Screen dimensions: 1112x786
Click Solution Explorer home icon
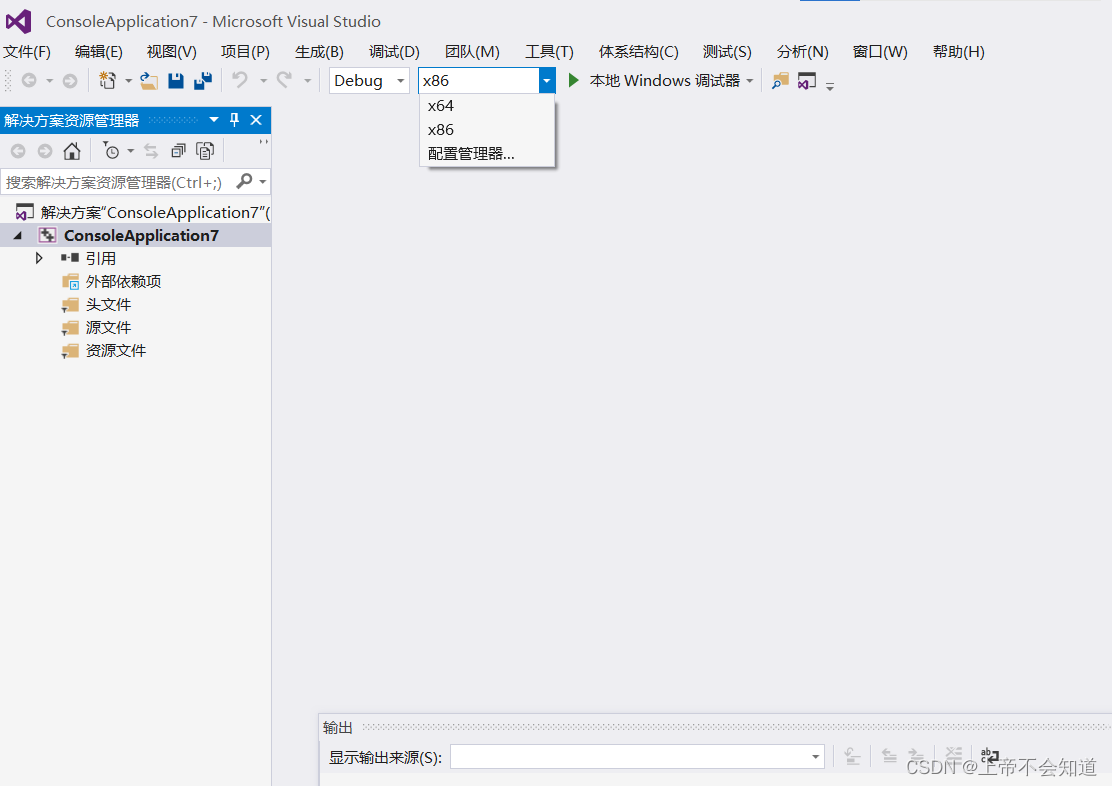pos(72,151)
